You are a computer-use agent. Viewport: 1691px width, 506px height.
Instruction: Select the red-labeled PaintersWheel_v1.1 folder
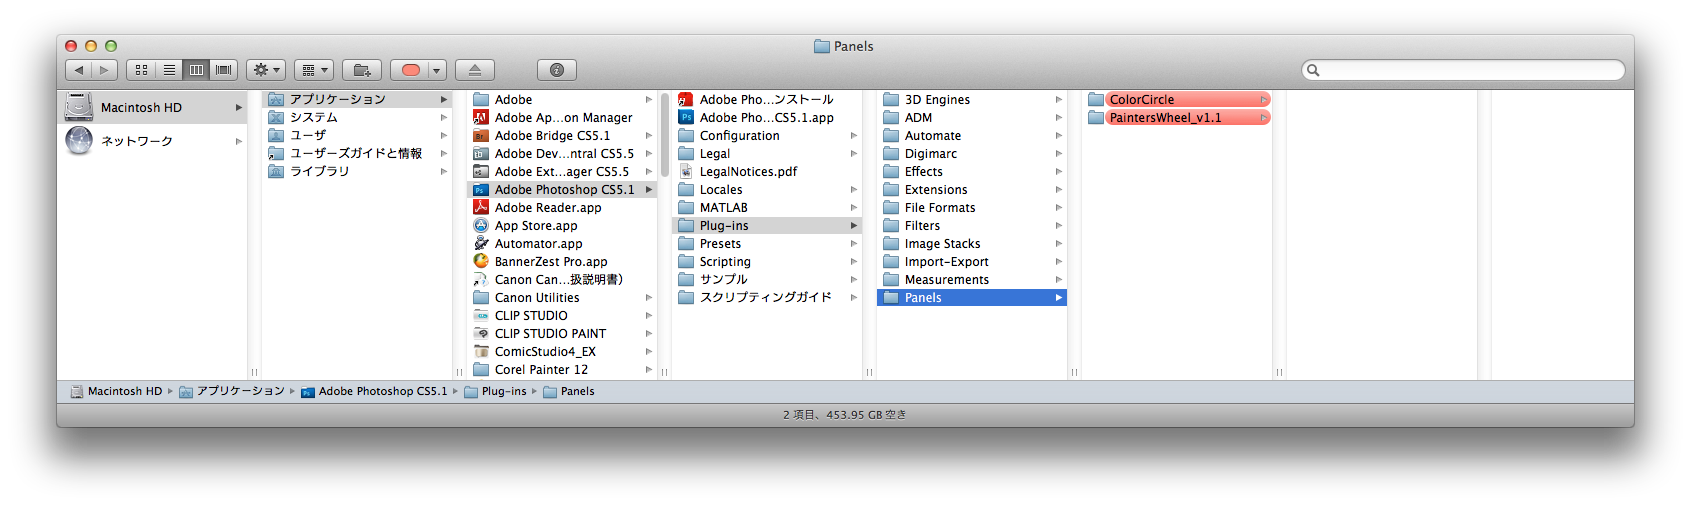1177,117
